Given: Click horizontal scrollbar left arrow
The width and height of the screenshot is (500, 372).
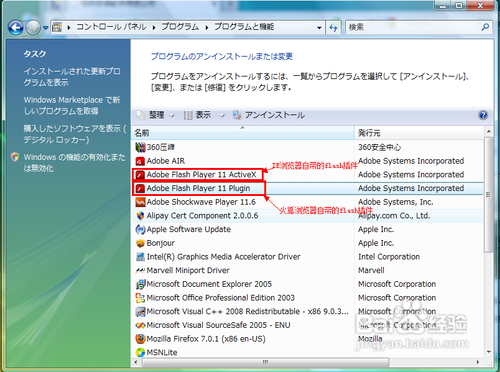Looking at the screenshot, I should pos(135,362).
